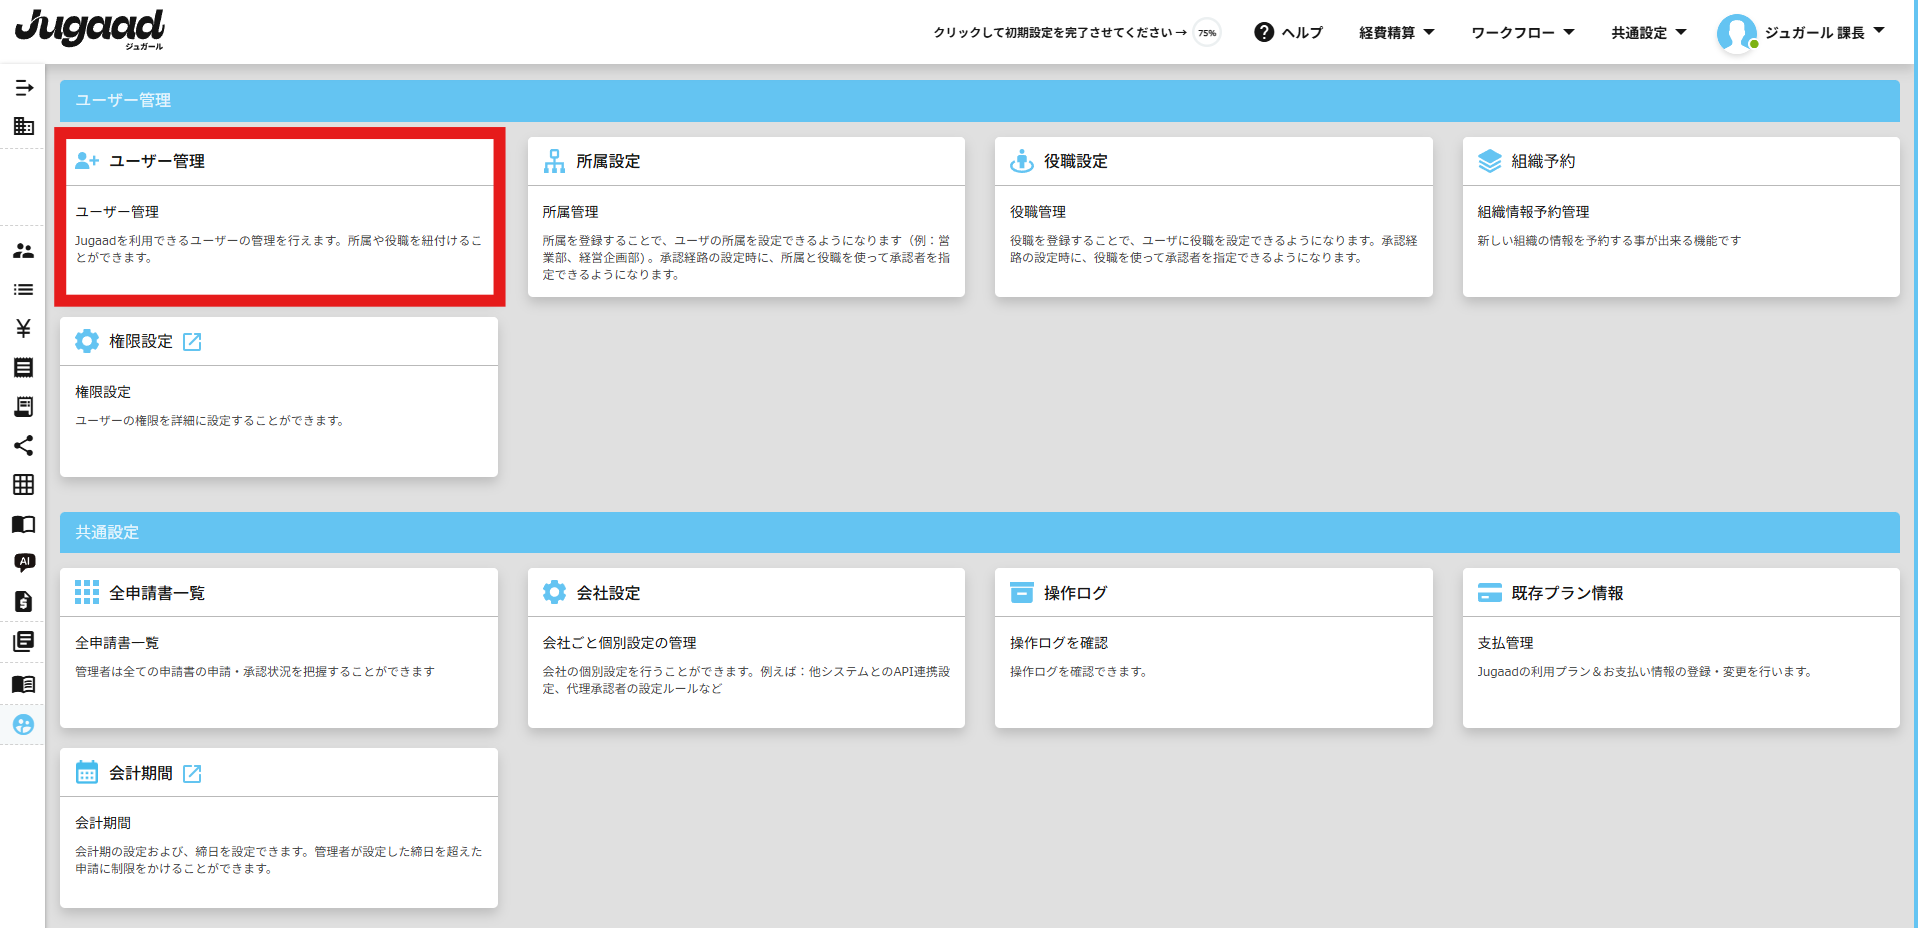Expand the ワークフロー dropdown menu
The image size is (1918, 928).
click(x=1522, y=33)
